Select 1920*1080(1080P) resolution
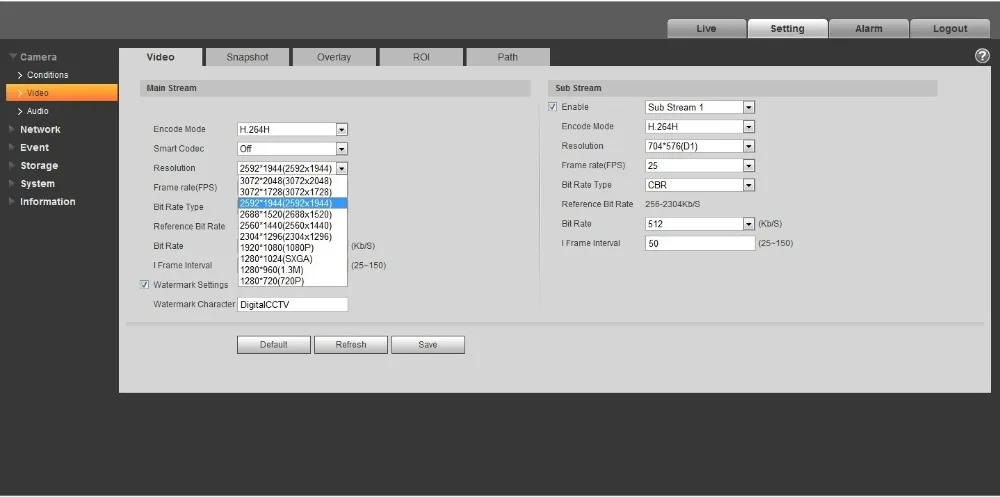Screen dimensions: 1000x497 point(293,248)
